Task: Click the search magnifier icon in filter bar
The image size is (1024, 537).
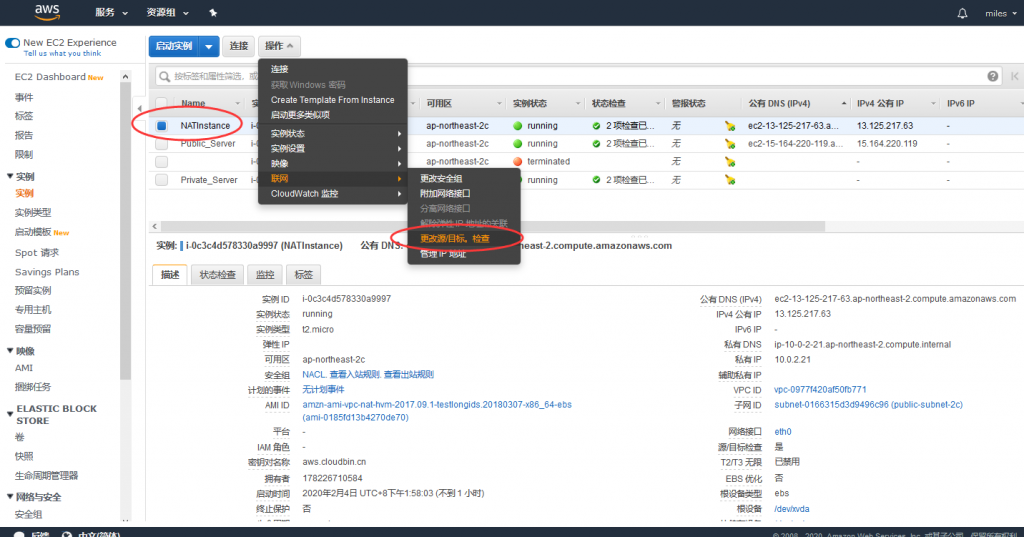Action: click(x=165, y=76)
